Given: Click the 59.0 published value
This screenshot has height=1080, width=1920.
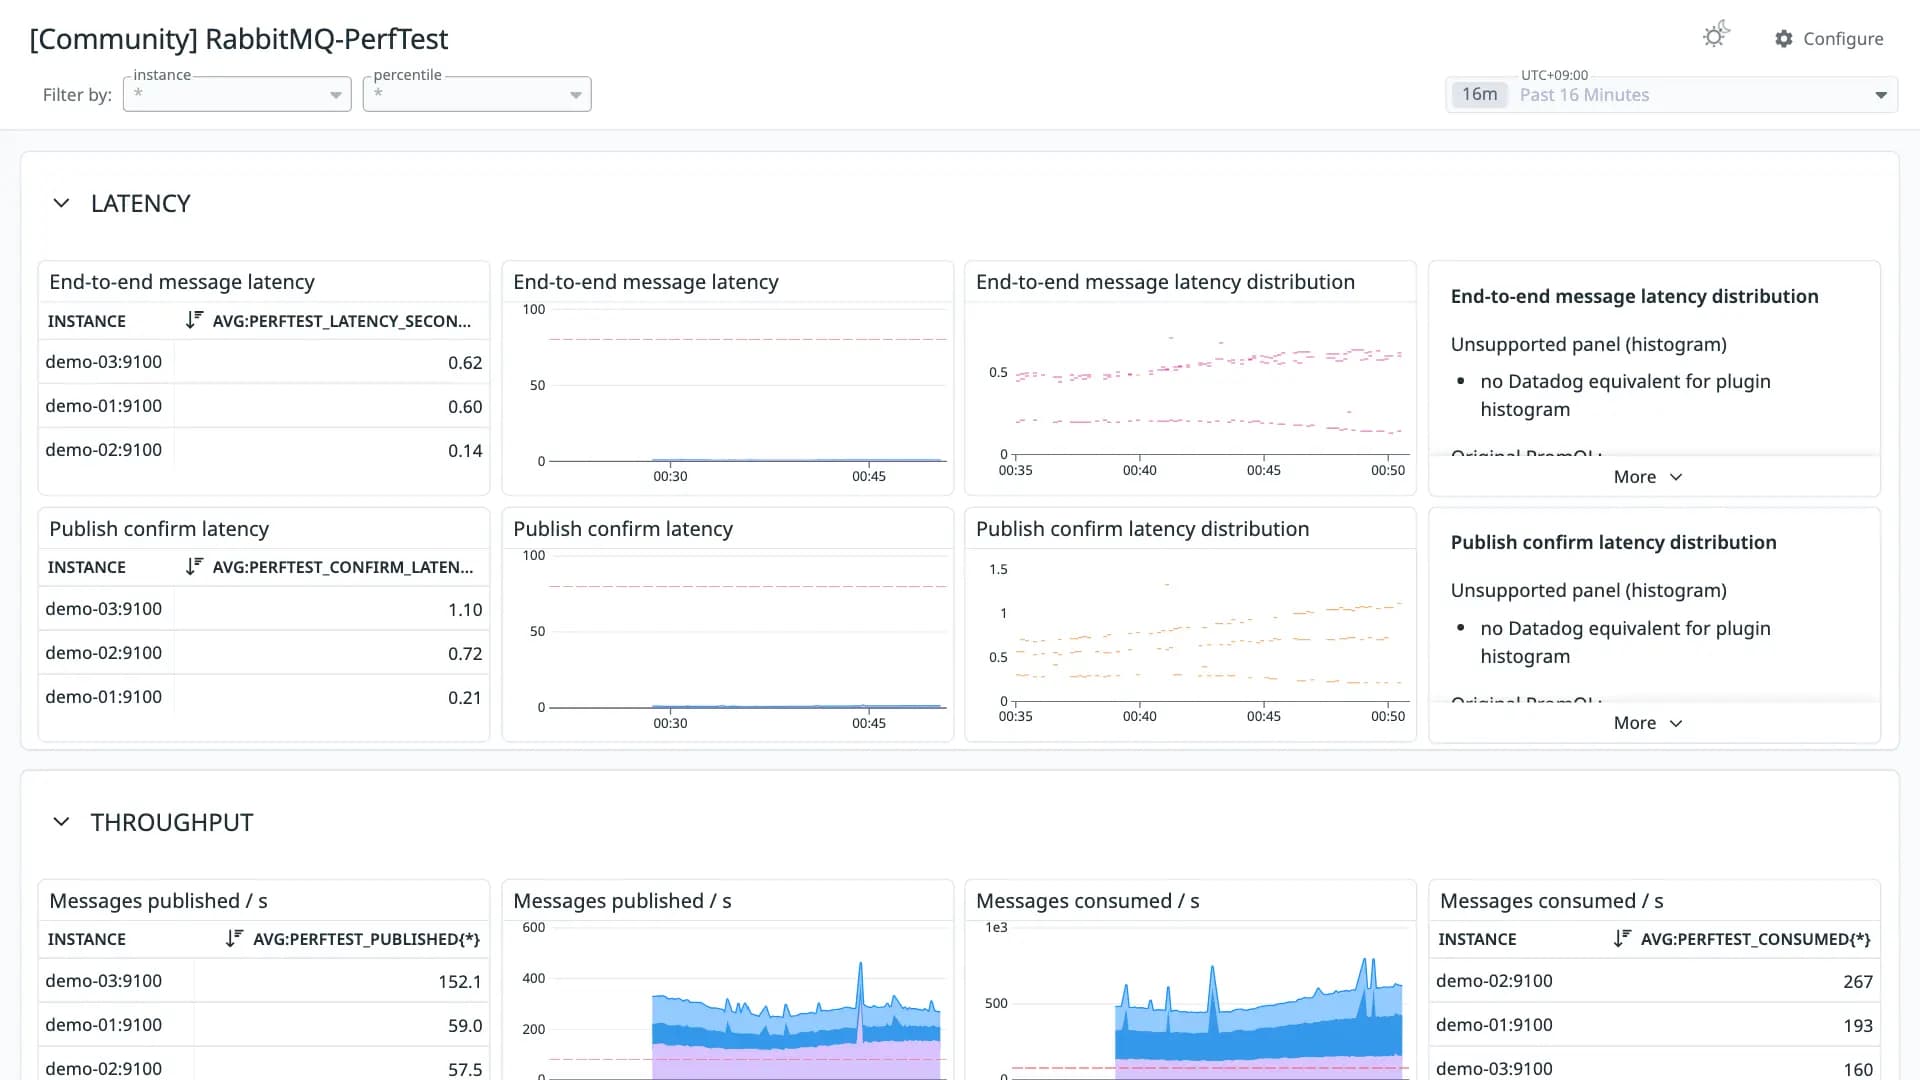Looking at the screenshot, I should coord(465,1026).
